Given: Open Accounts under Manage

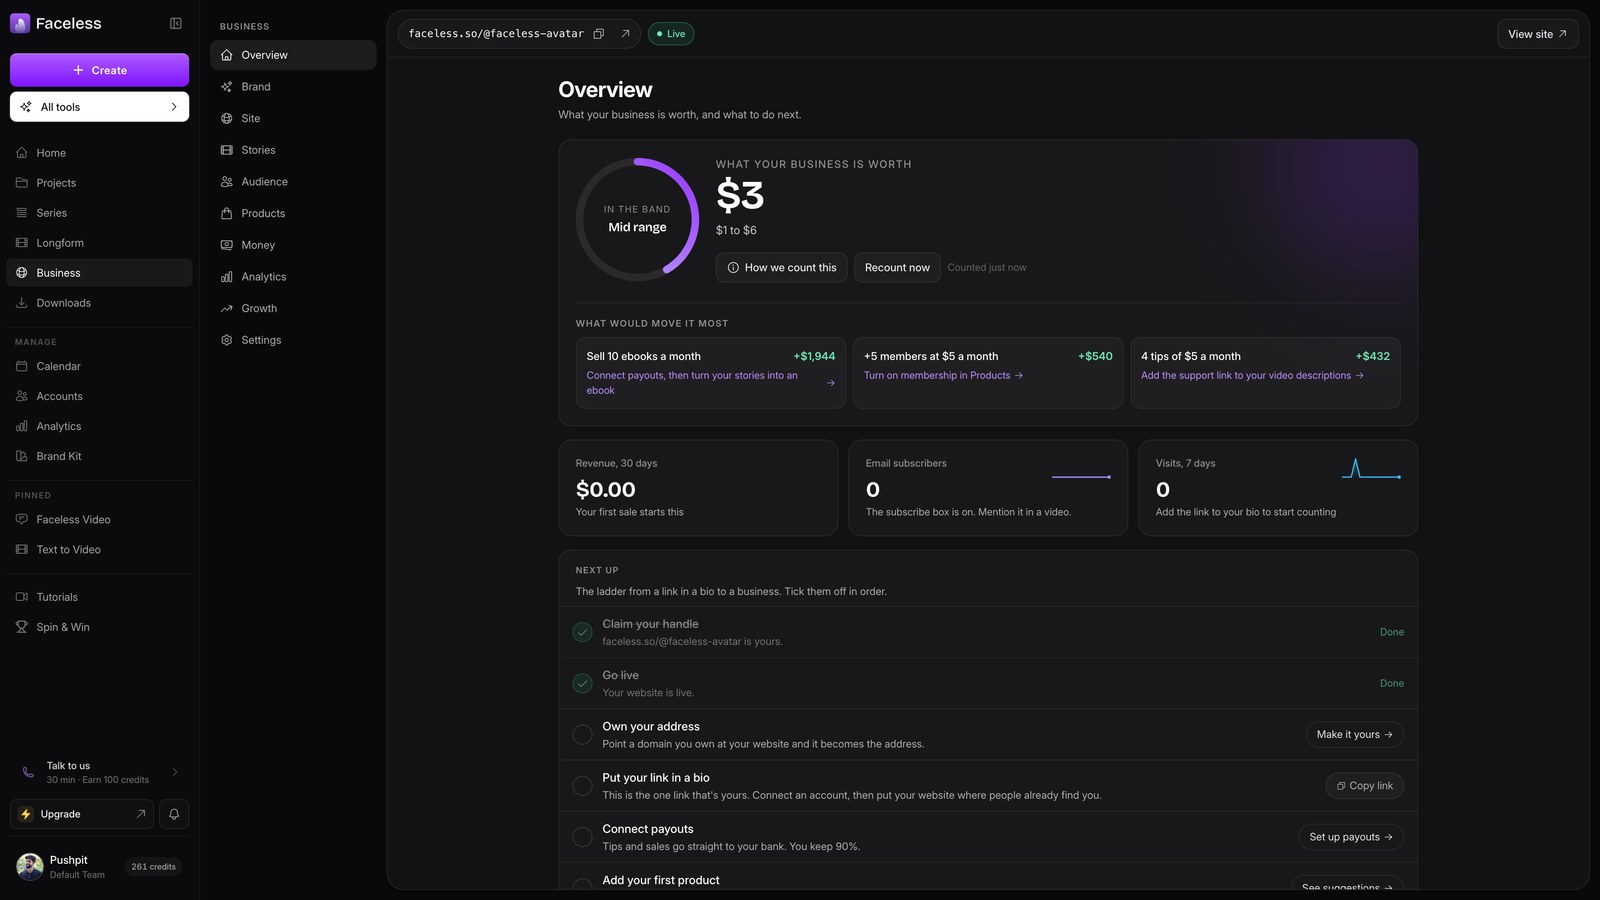Looking at the screenshot, I should pyautogui.click(x=99, y=396).
